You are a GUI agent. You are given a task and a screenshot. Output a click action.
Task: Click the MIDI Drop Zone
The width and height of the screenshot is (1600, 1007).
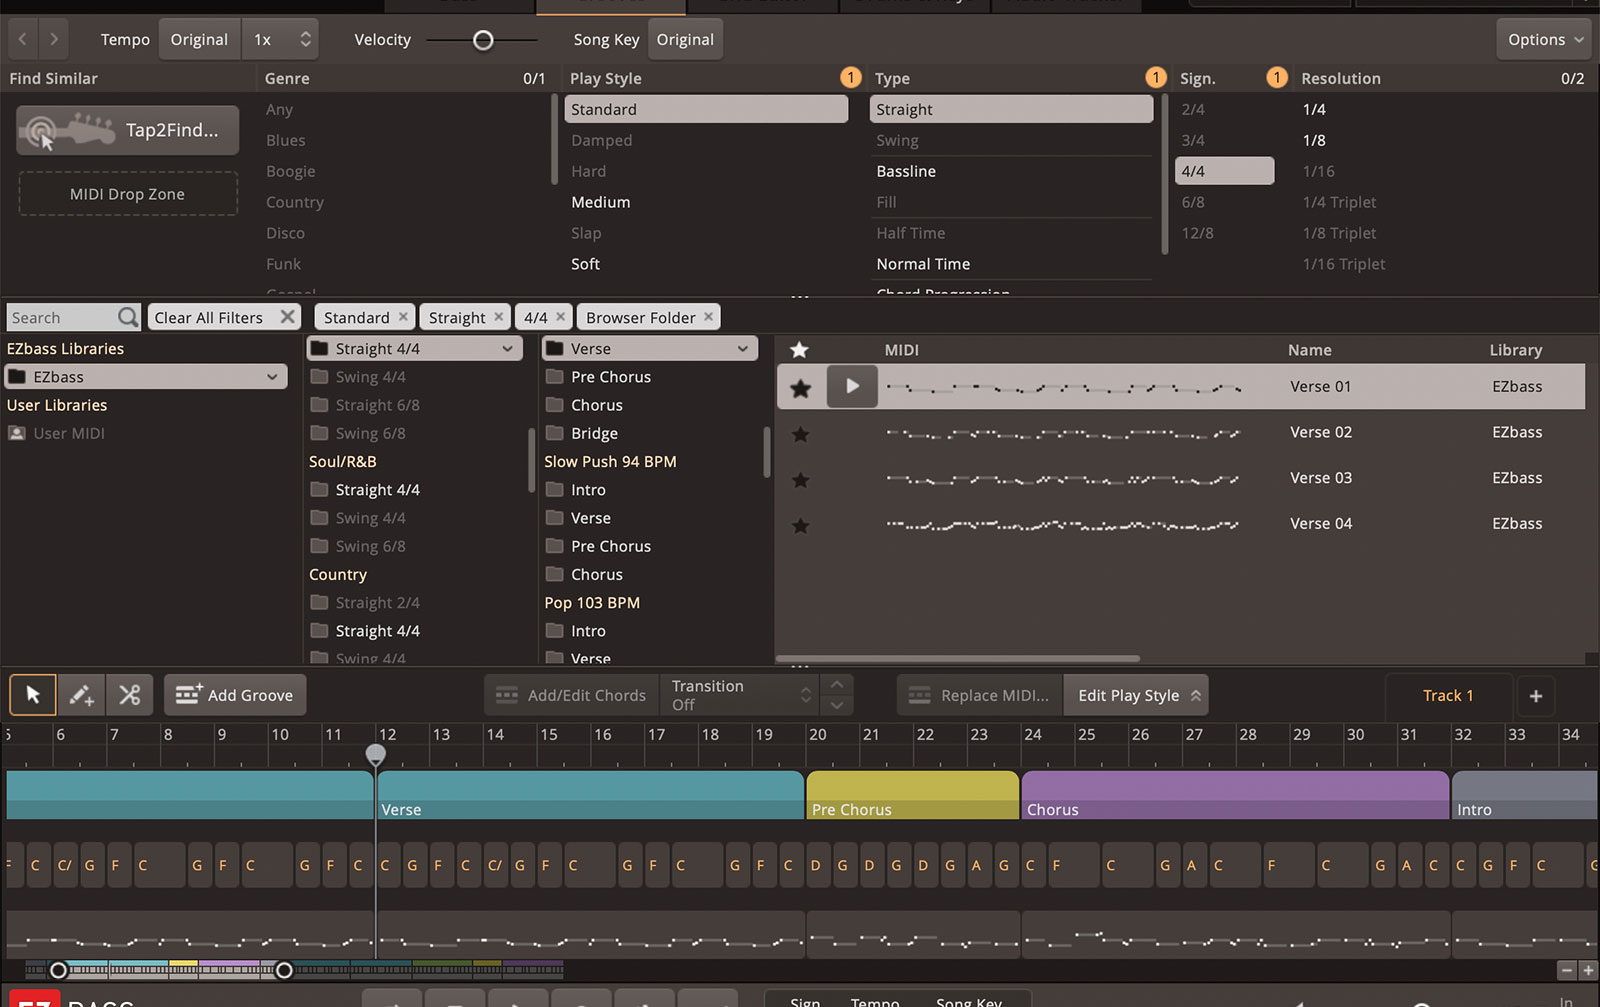click(128, 194)
